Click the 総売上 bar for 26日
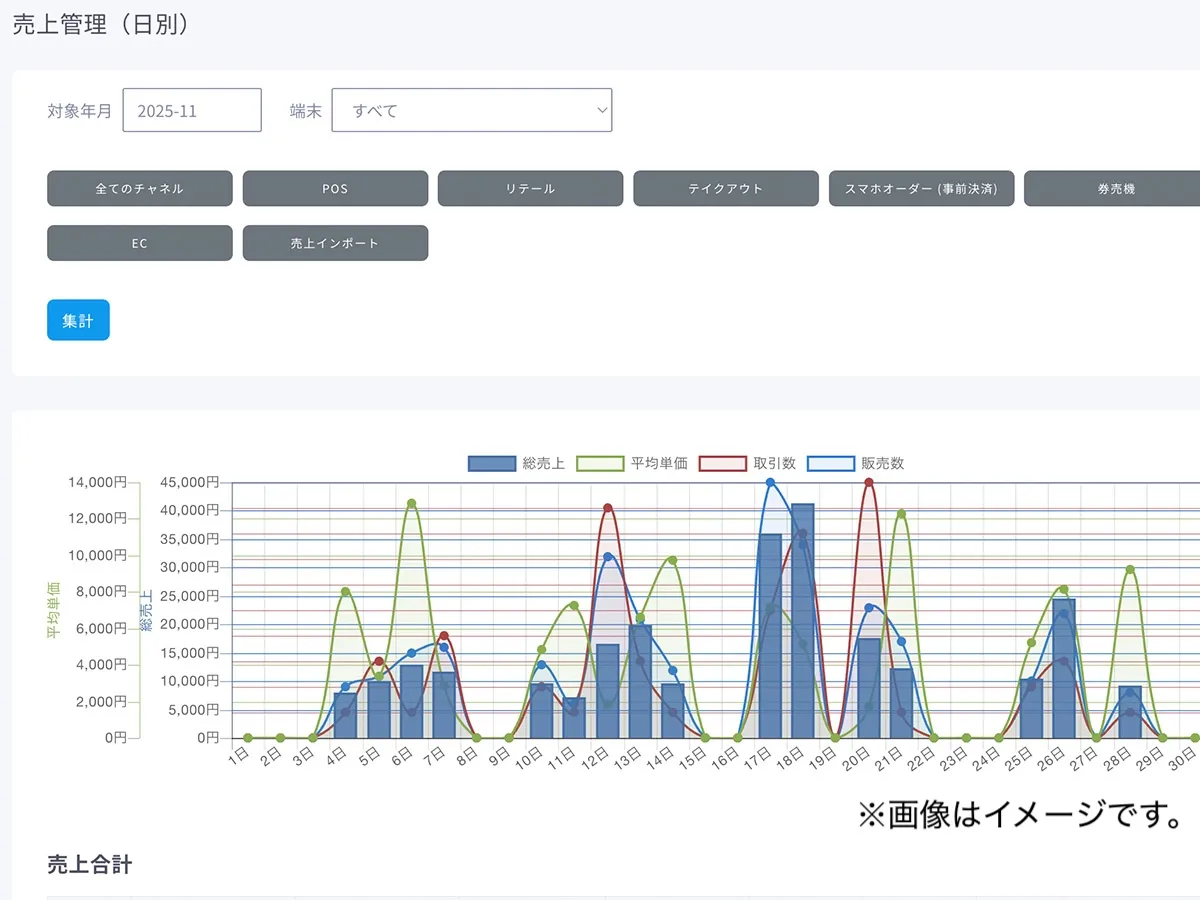The width and height of the screenshot is (1200, 900). point(1064,668)
